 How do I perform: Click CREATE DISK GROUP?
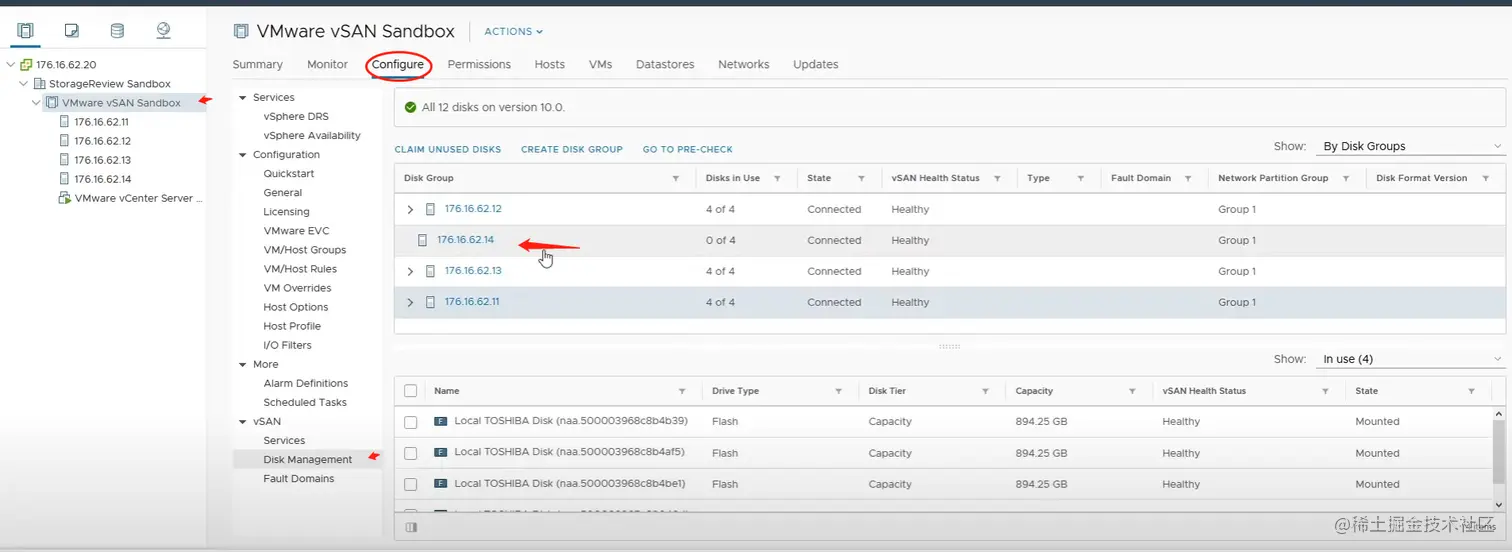(x=572, y=149)
